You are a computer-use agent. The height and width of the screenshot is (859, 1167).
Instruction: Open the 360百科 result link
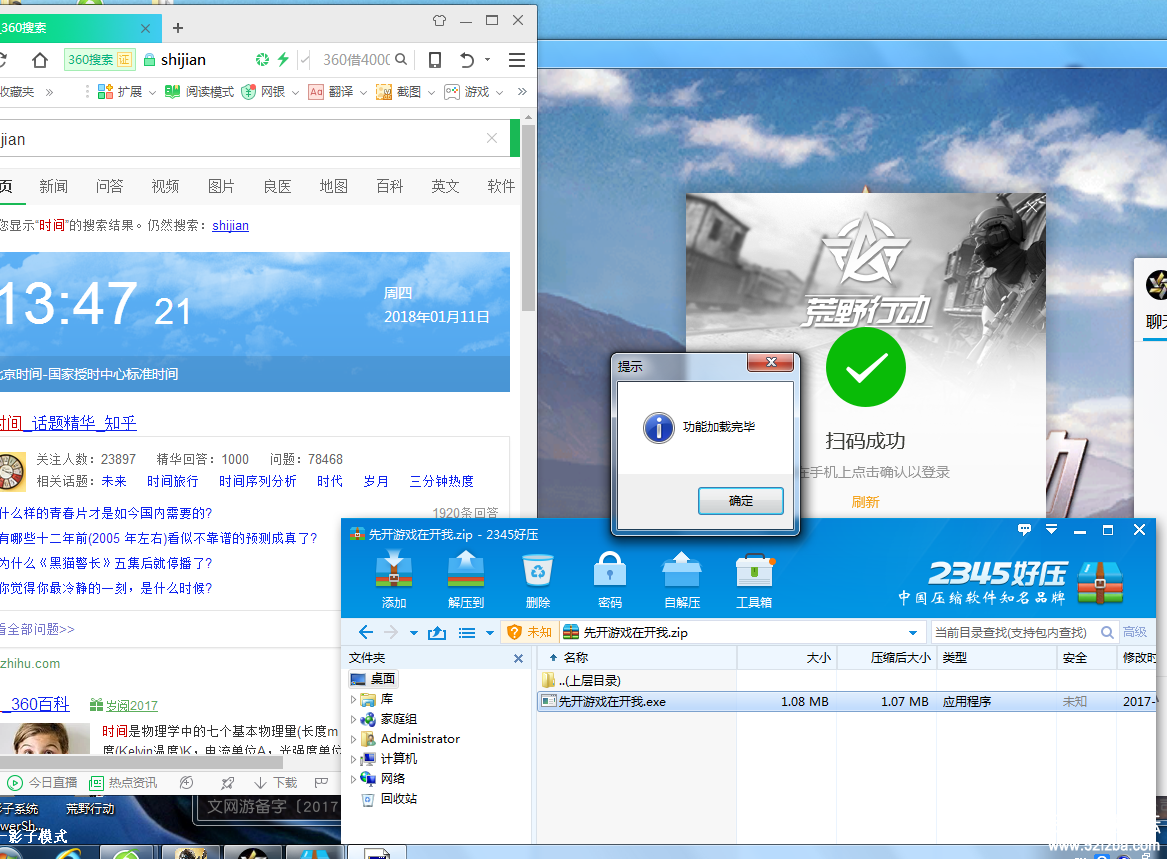[37, 704]
